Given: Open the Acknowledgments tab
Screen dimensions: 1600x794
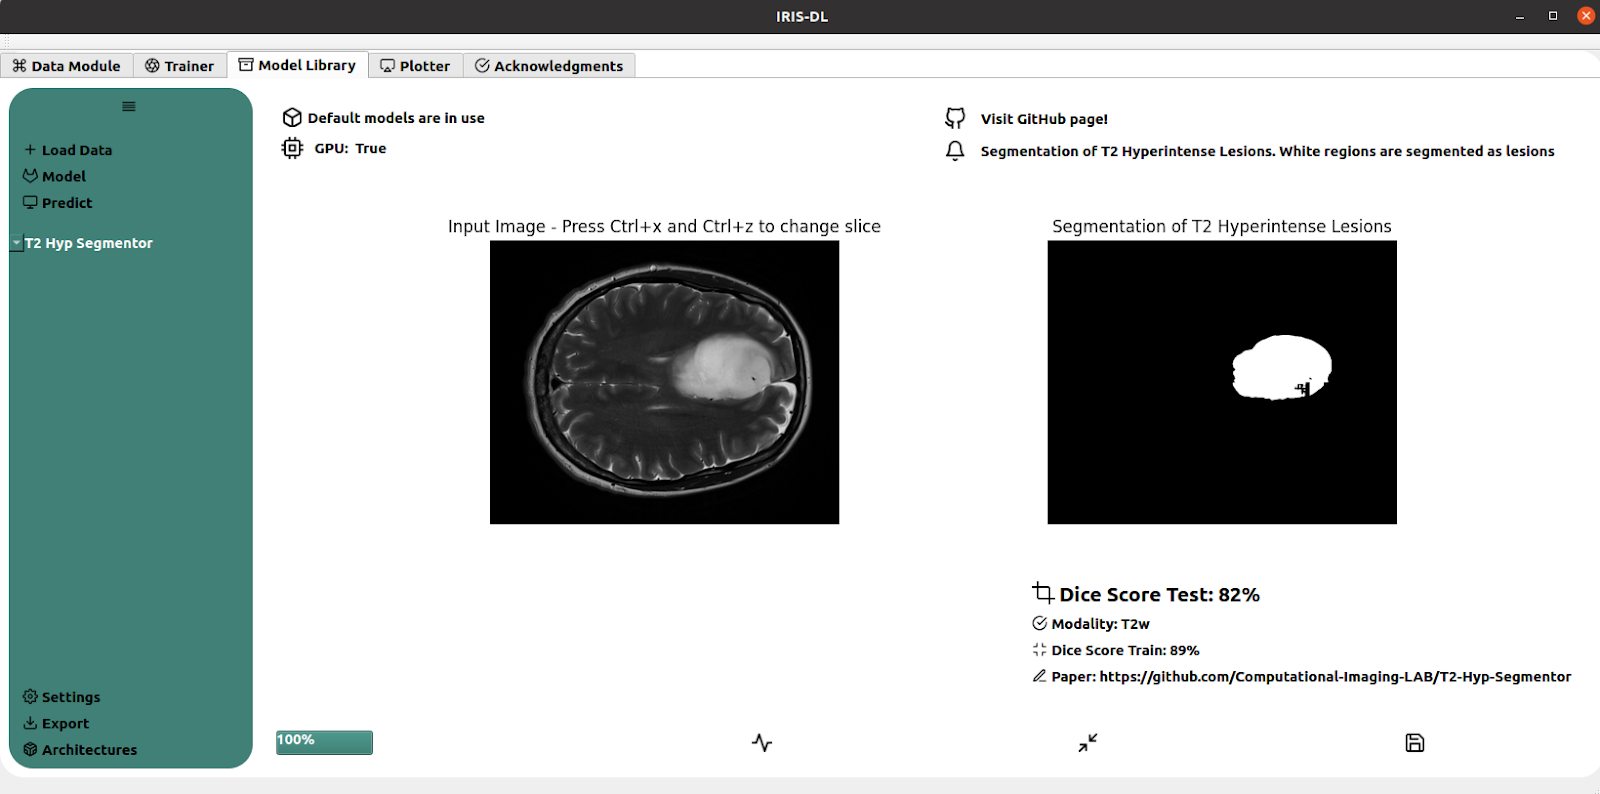Looking at the screenshot, I should click(549, 66).
